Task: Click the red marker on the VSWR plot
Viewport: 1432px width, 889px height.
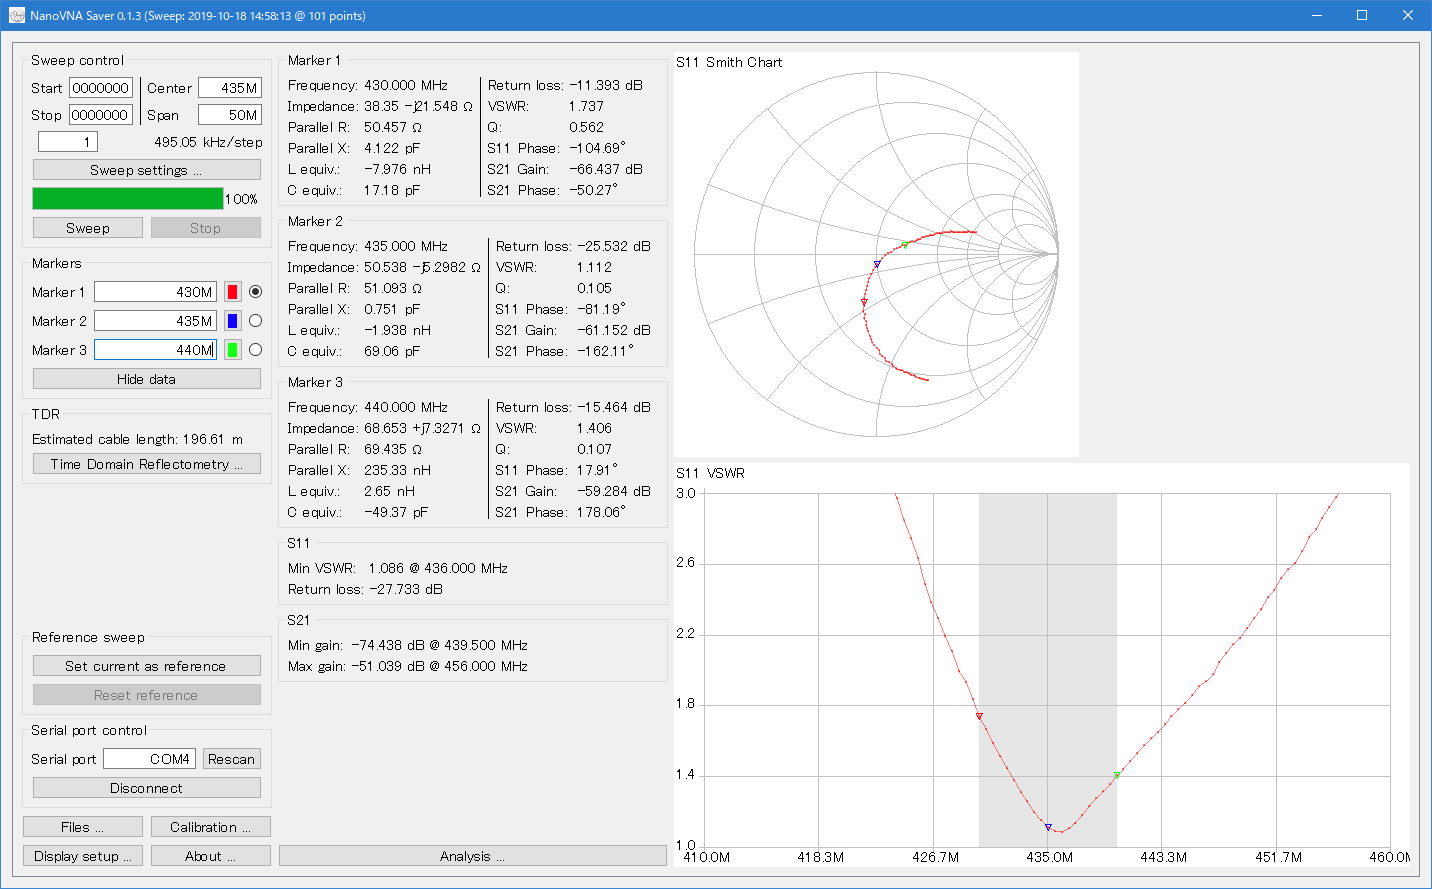Action: 979,716
